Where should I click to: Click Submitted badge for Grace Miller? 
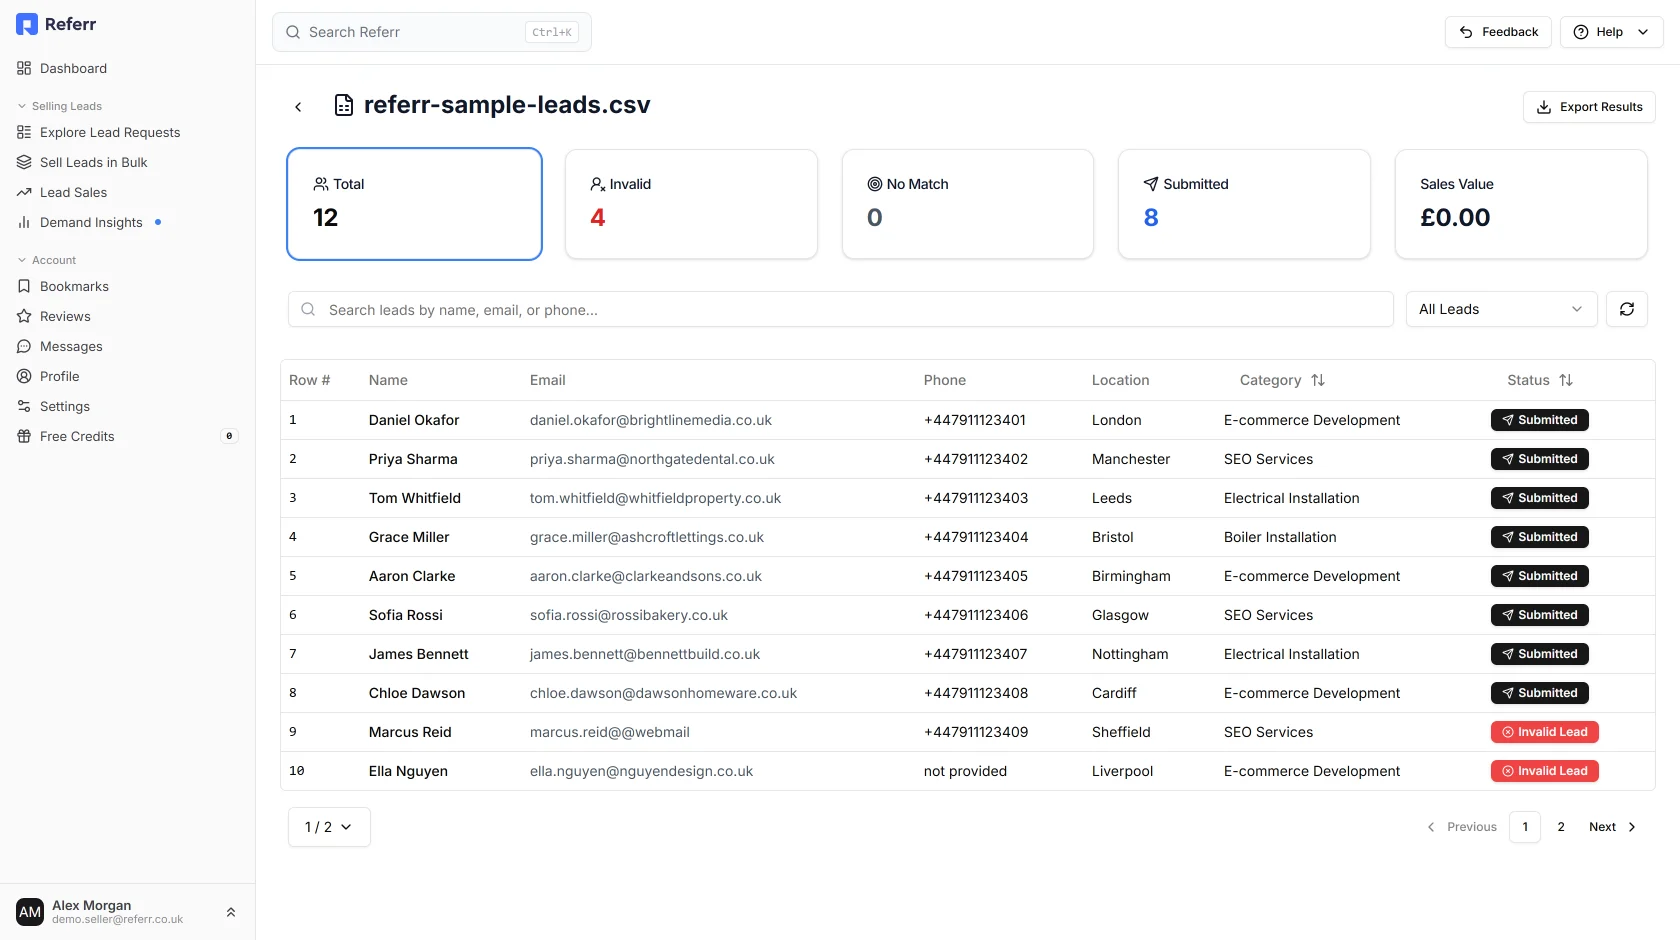[1539, 537]
